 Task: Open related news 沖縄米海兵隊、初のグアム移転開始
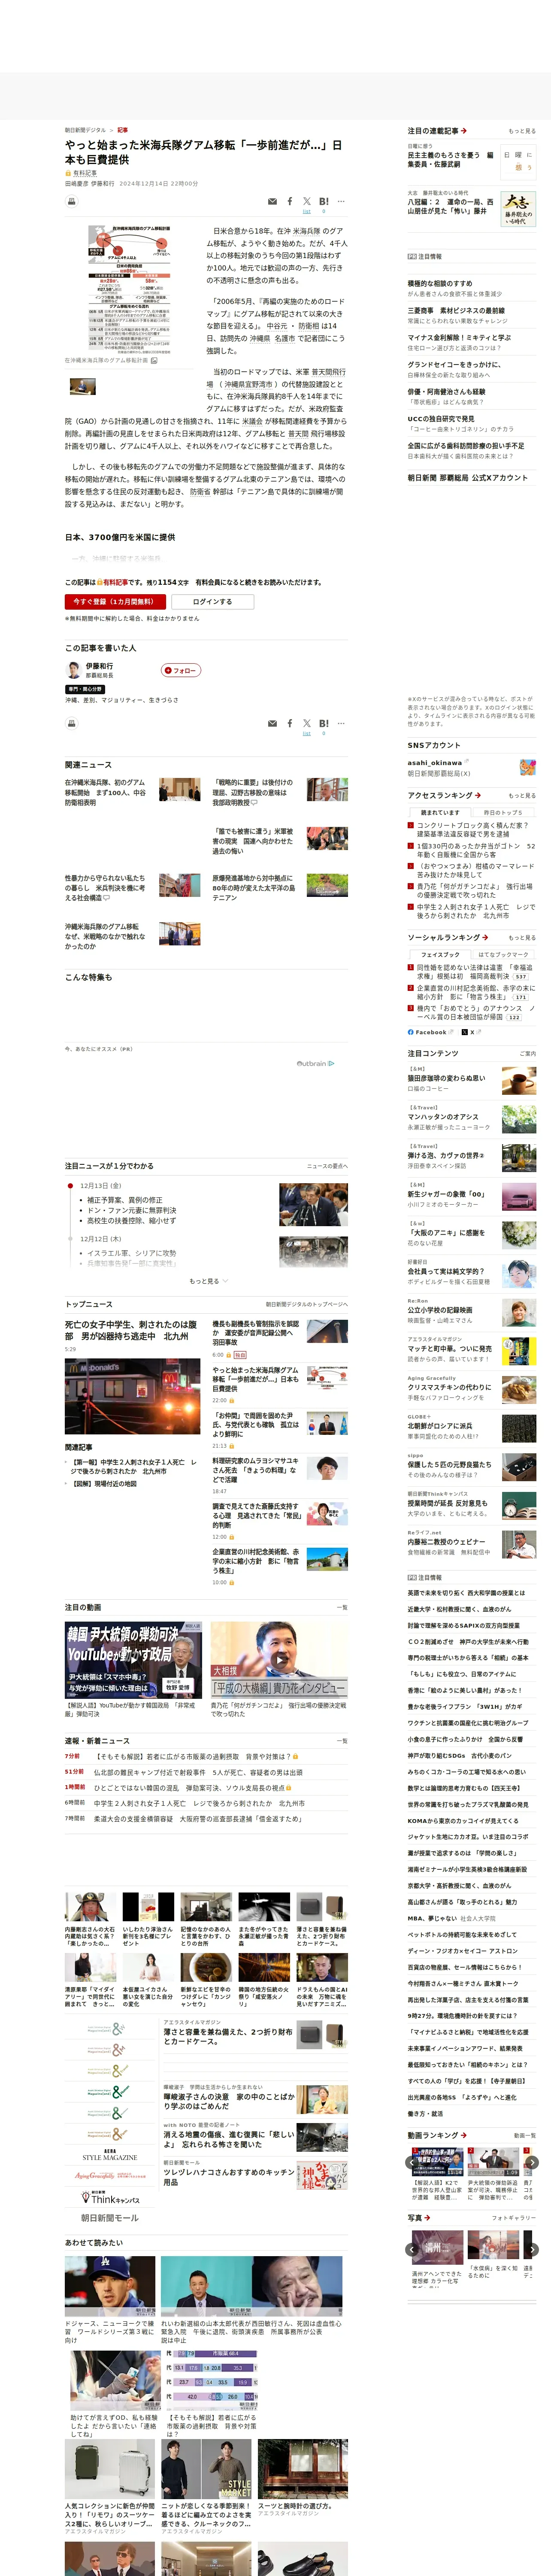click(x=105, y=792)
